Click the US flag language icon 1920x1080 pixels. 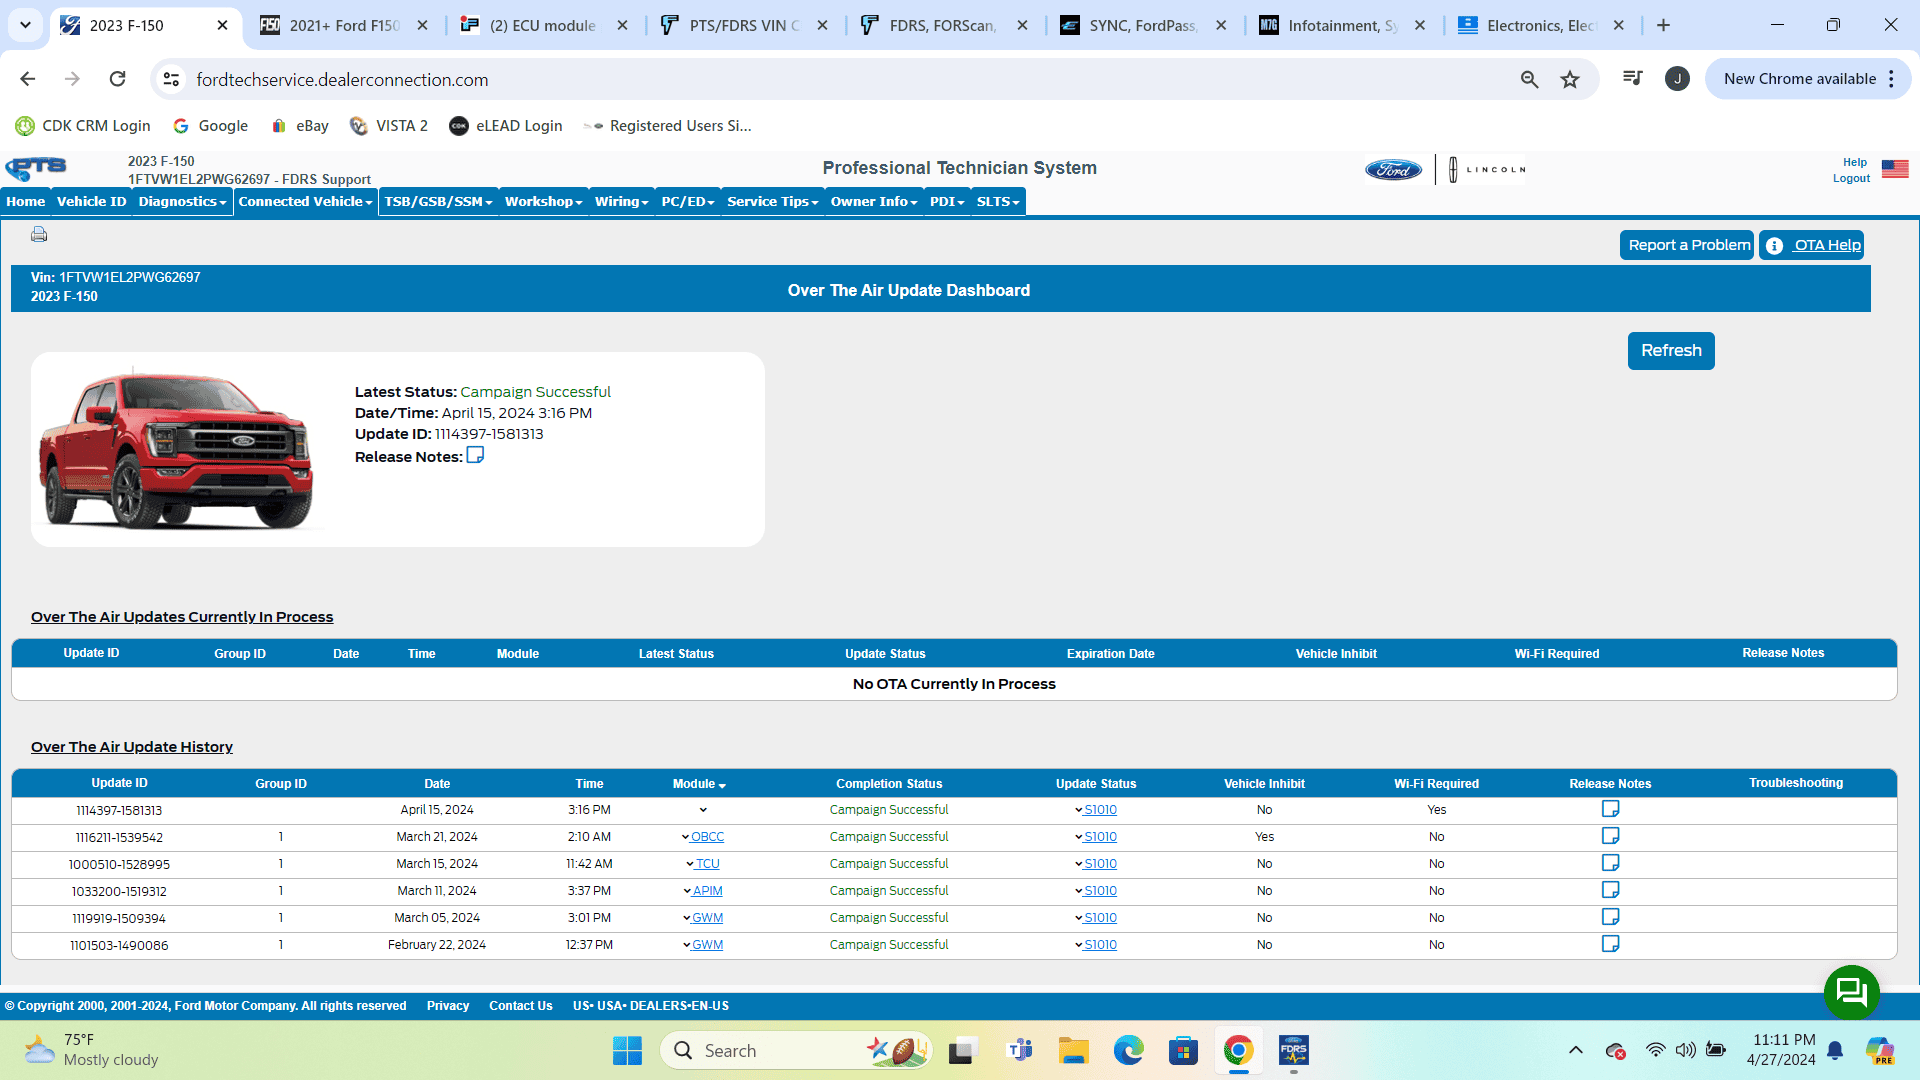[1895, 169]
